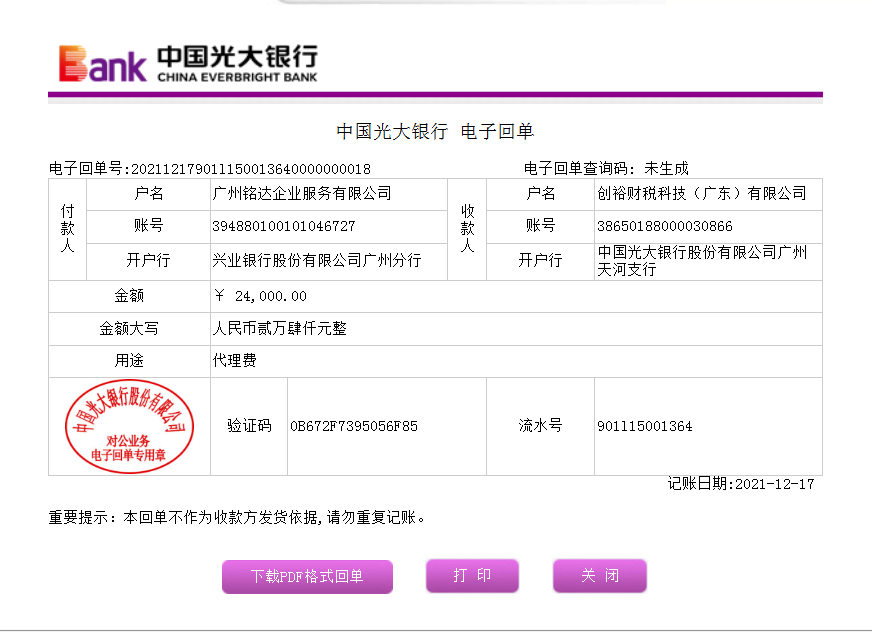Select payer account number 394880100101046727
This screenshot has height=632, width=872.
point(284,226)
